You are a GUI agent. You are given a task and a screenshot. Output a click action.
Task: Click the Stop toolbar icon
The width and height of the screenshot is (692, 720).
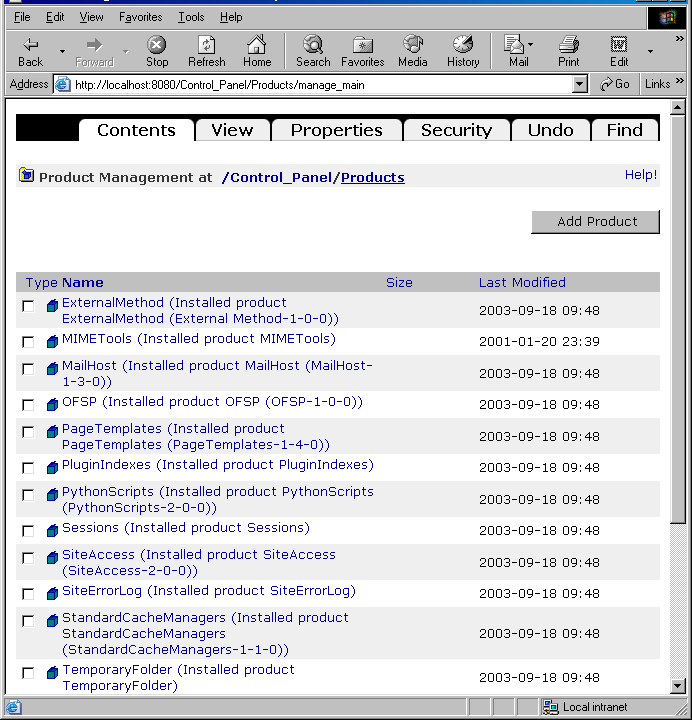[x=157, y=45]
